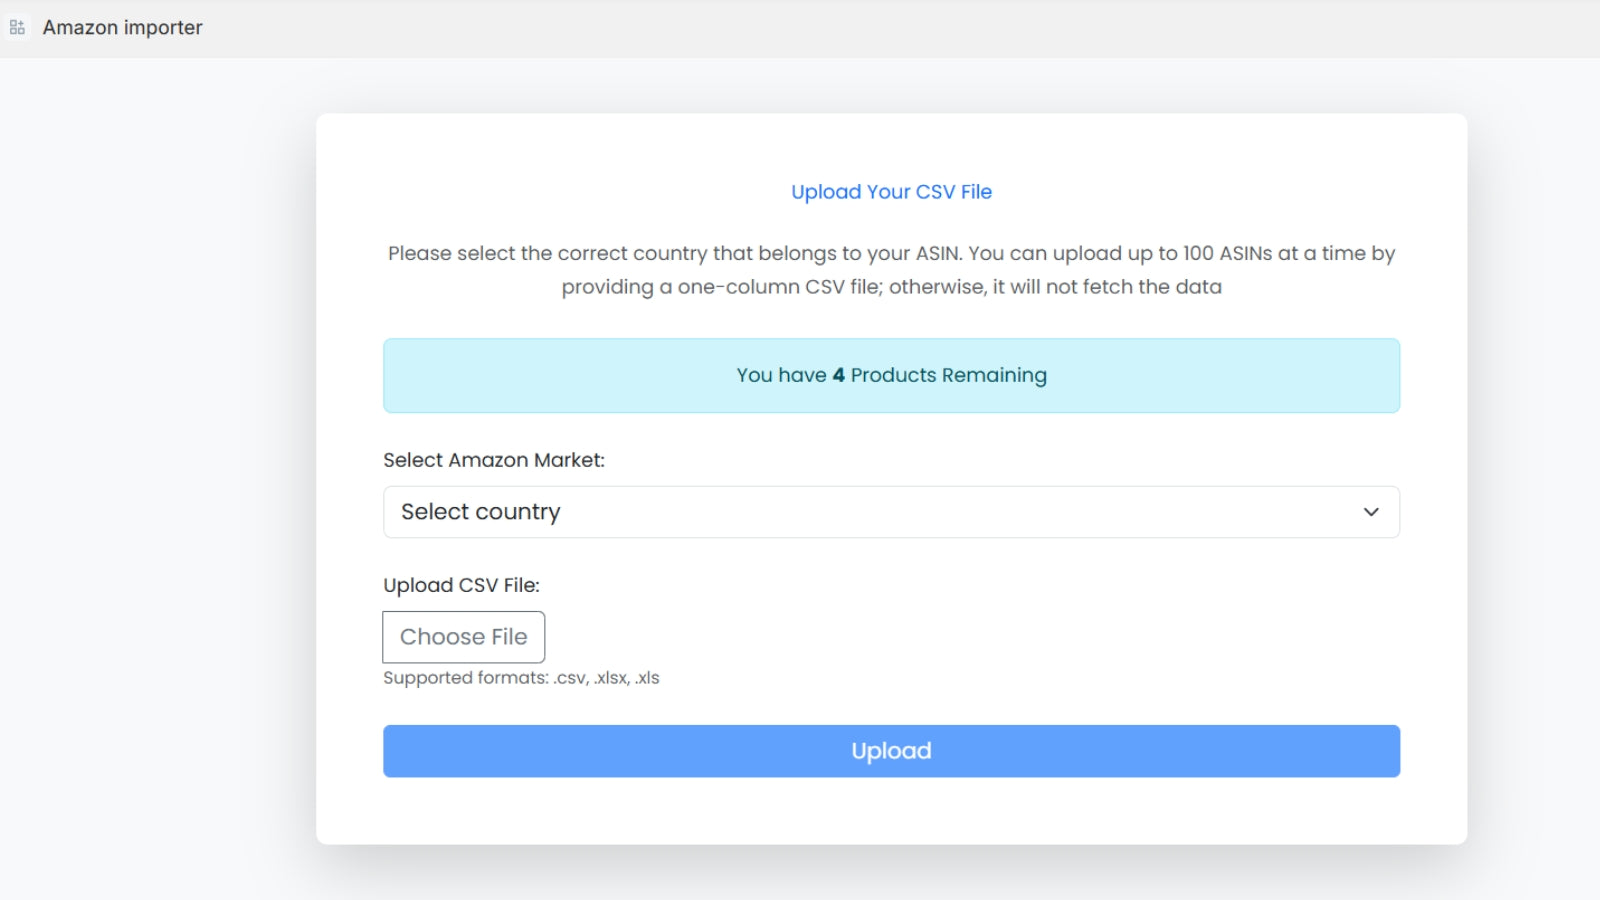
Task: Open the Amazon importer app via its header icon
Action: tap(16, 27)
